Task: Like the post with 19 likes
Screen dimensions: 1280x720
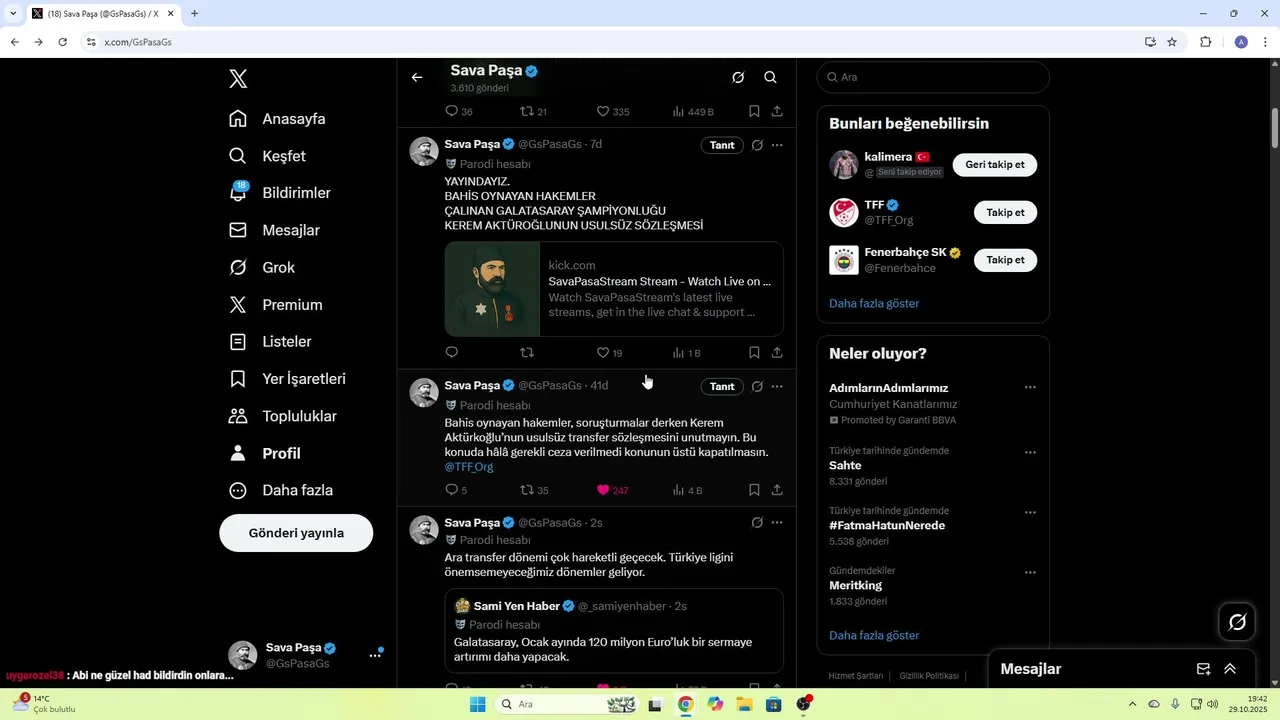Action: 610,353
